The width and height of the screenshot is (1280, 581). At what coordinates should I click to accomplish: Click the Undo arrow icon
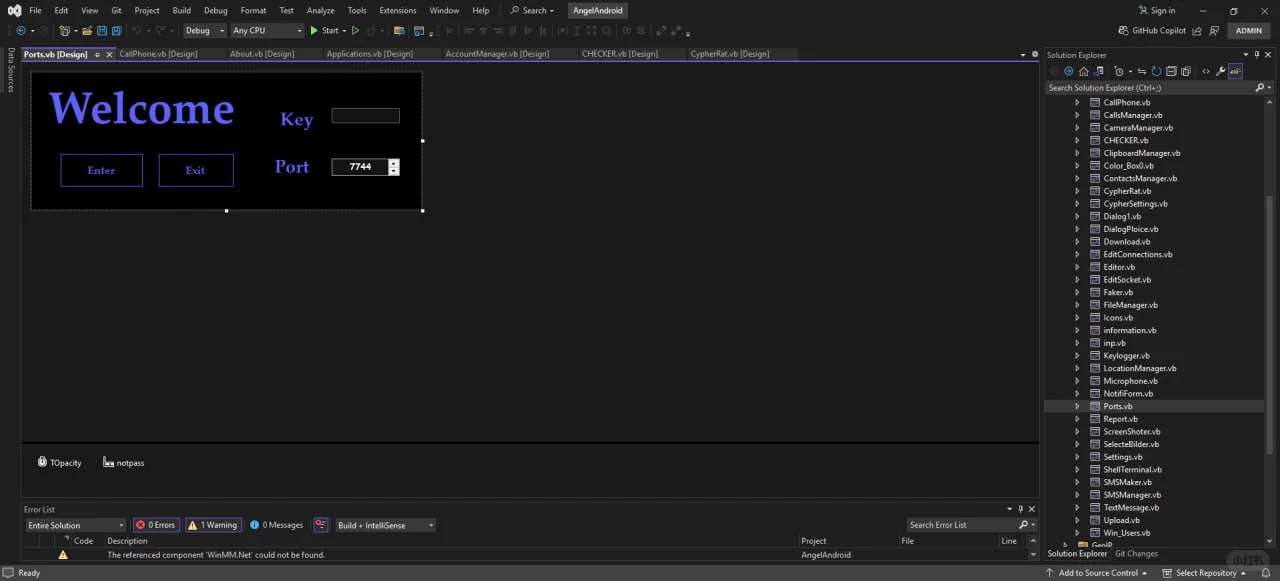(x=137, y=31)
